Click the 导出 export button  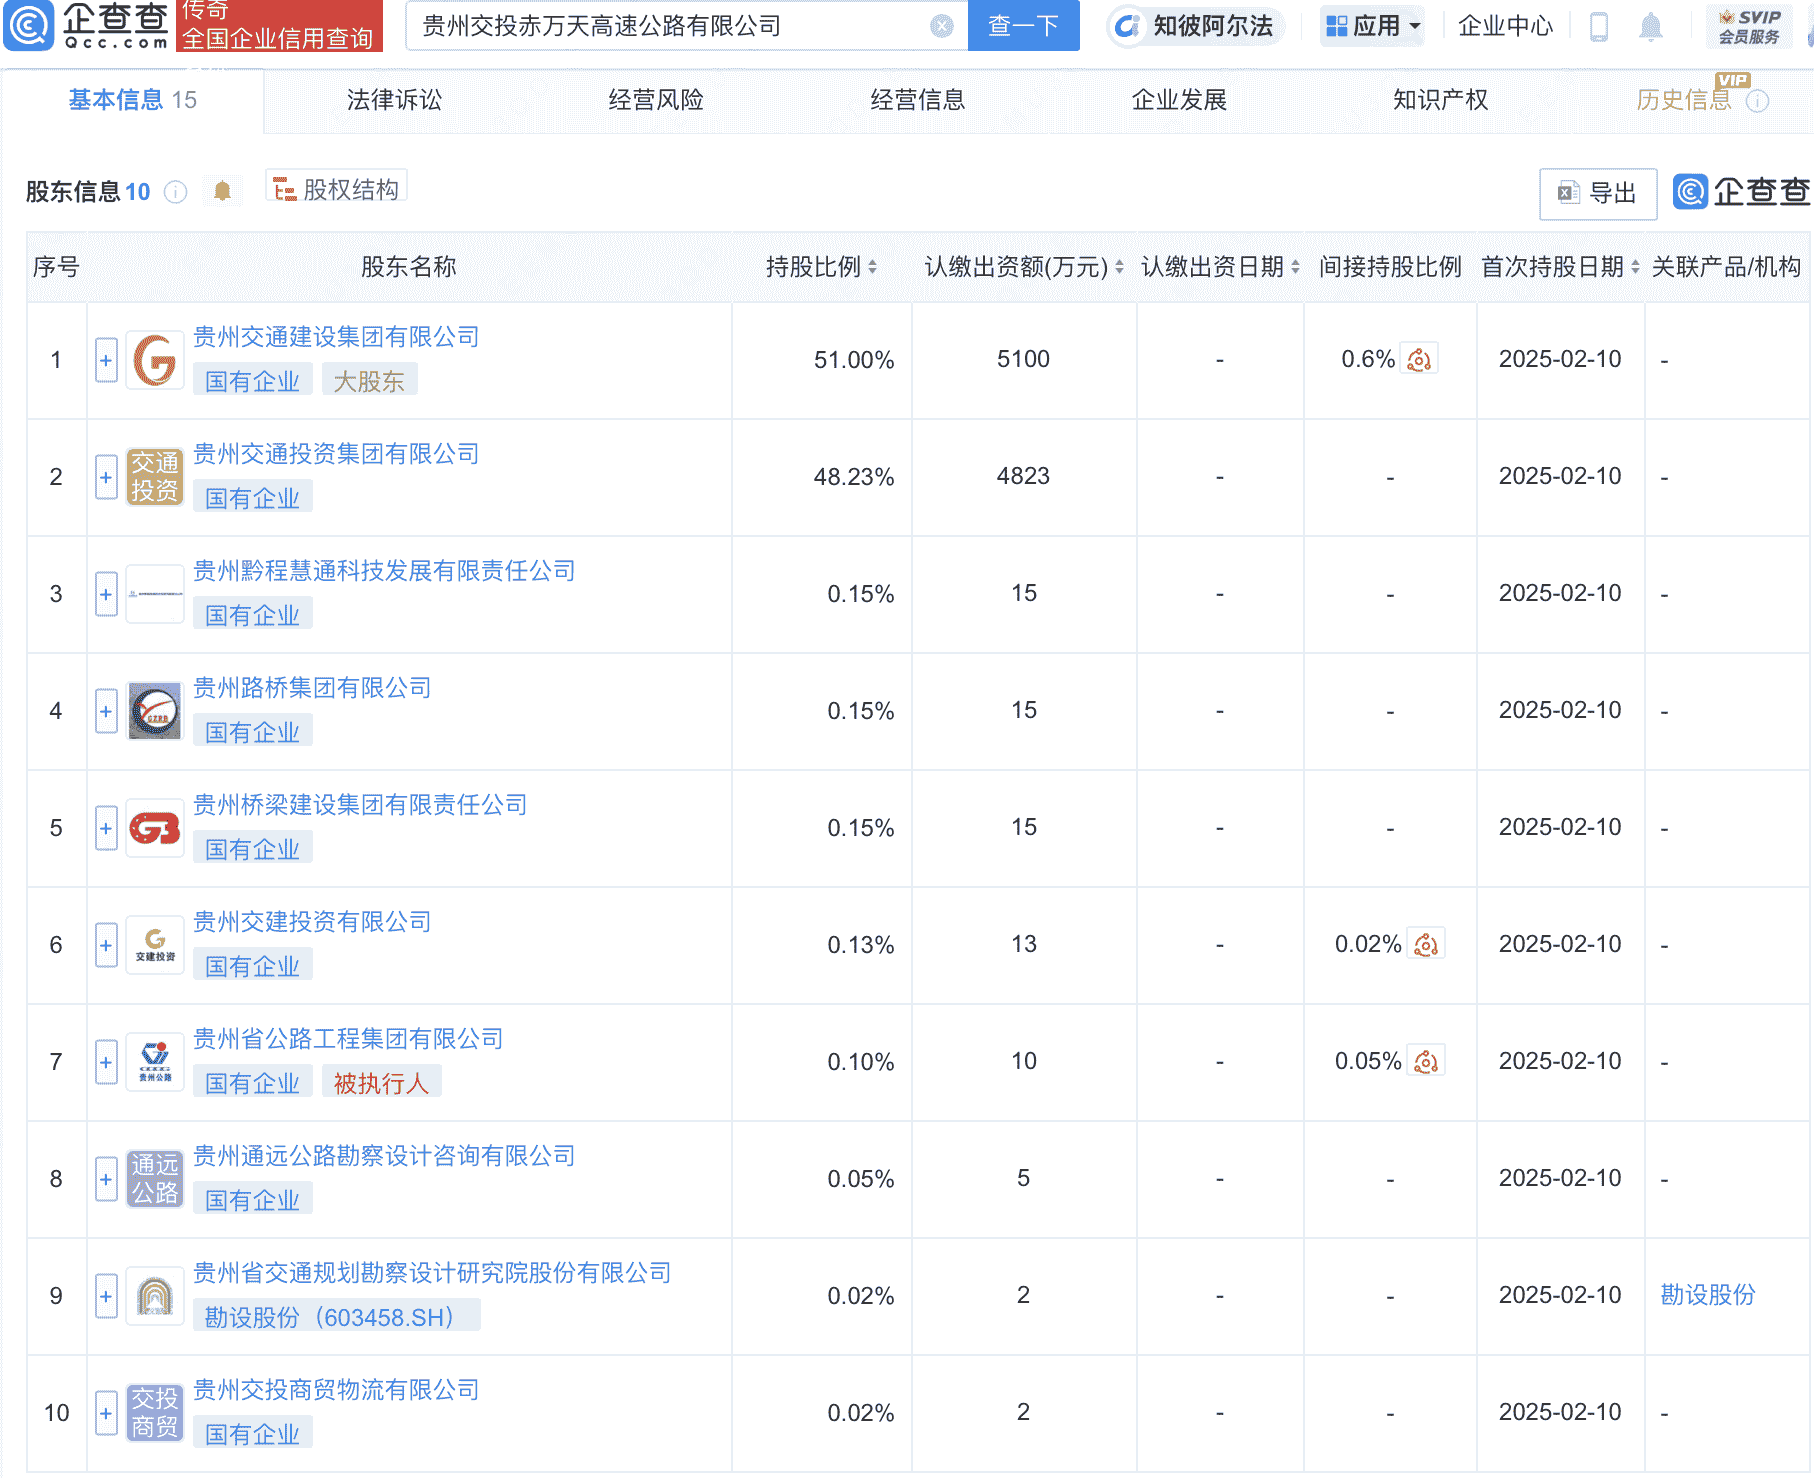point(1597,194)
